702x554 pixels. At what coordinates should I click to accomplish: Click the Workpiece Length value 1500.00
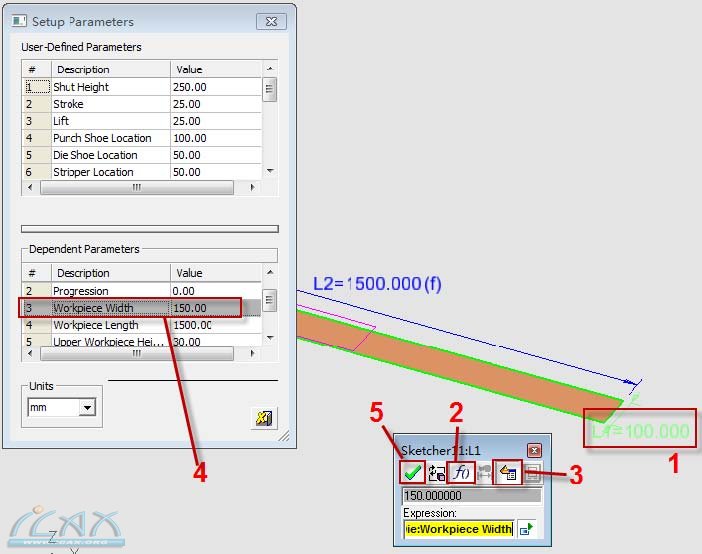point(193,325)
